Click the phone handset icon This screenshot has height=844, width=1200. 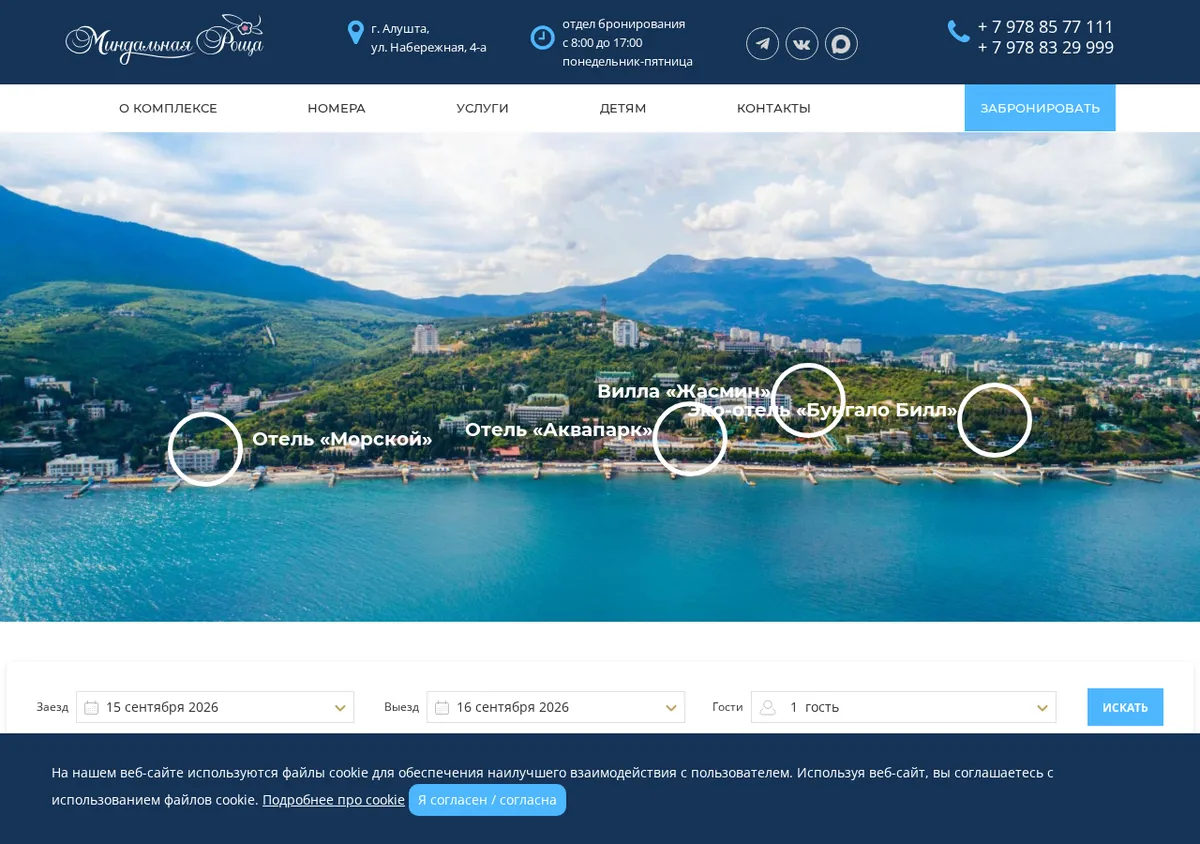coord(958,31)
